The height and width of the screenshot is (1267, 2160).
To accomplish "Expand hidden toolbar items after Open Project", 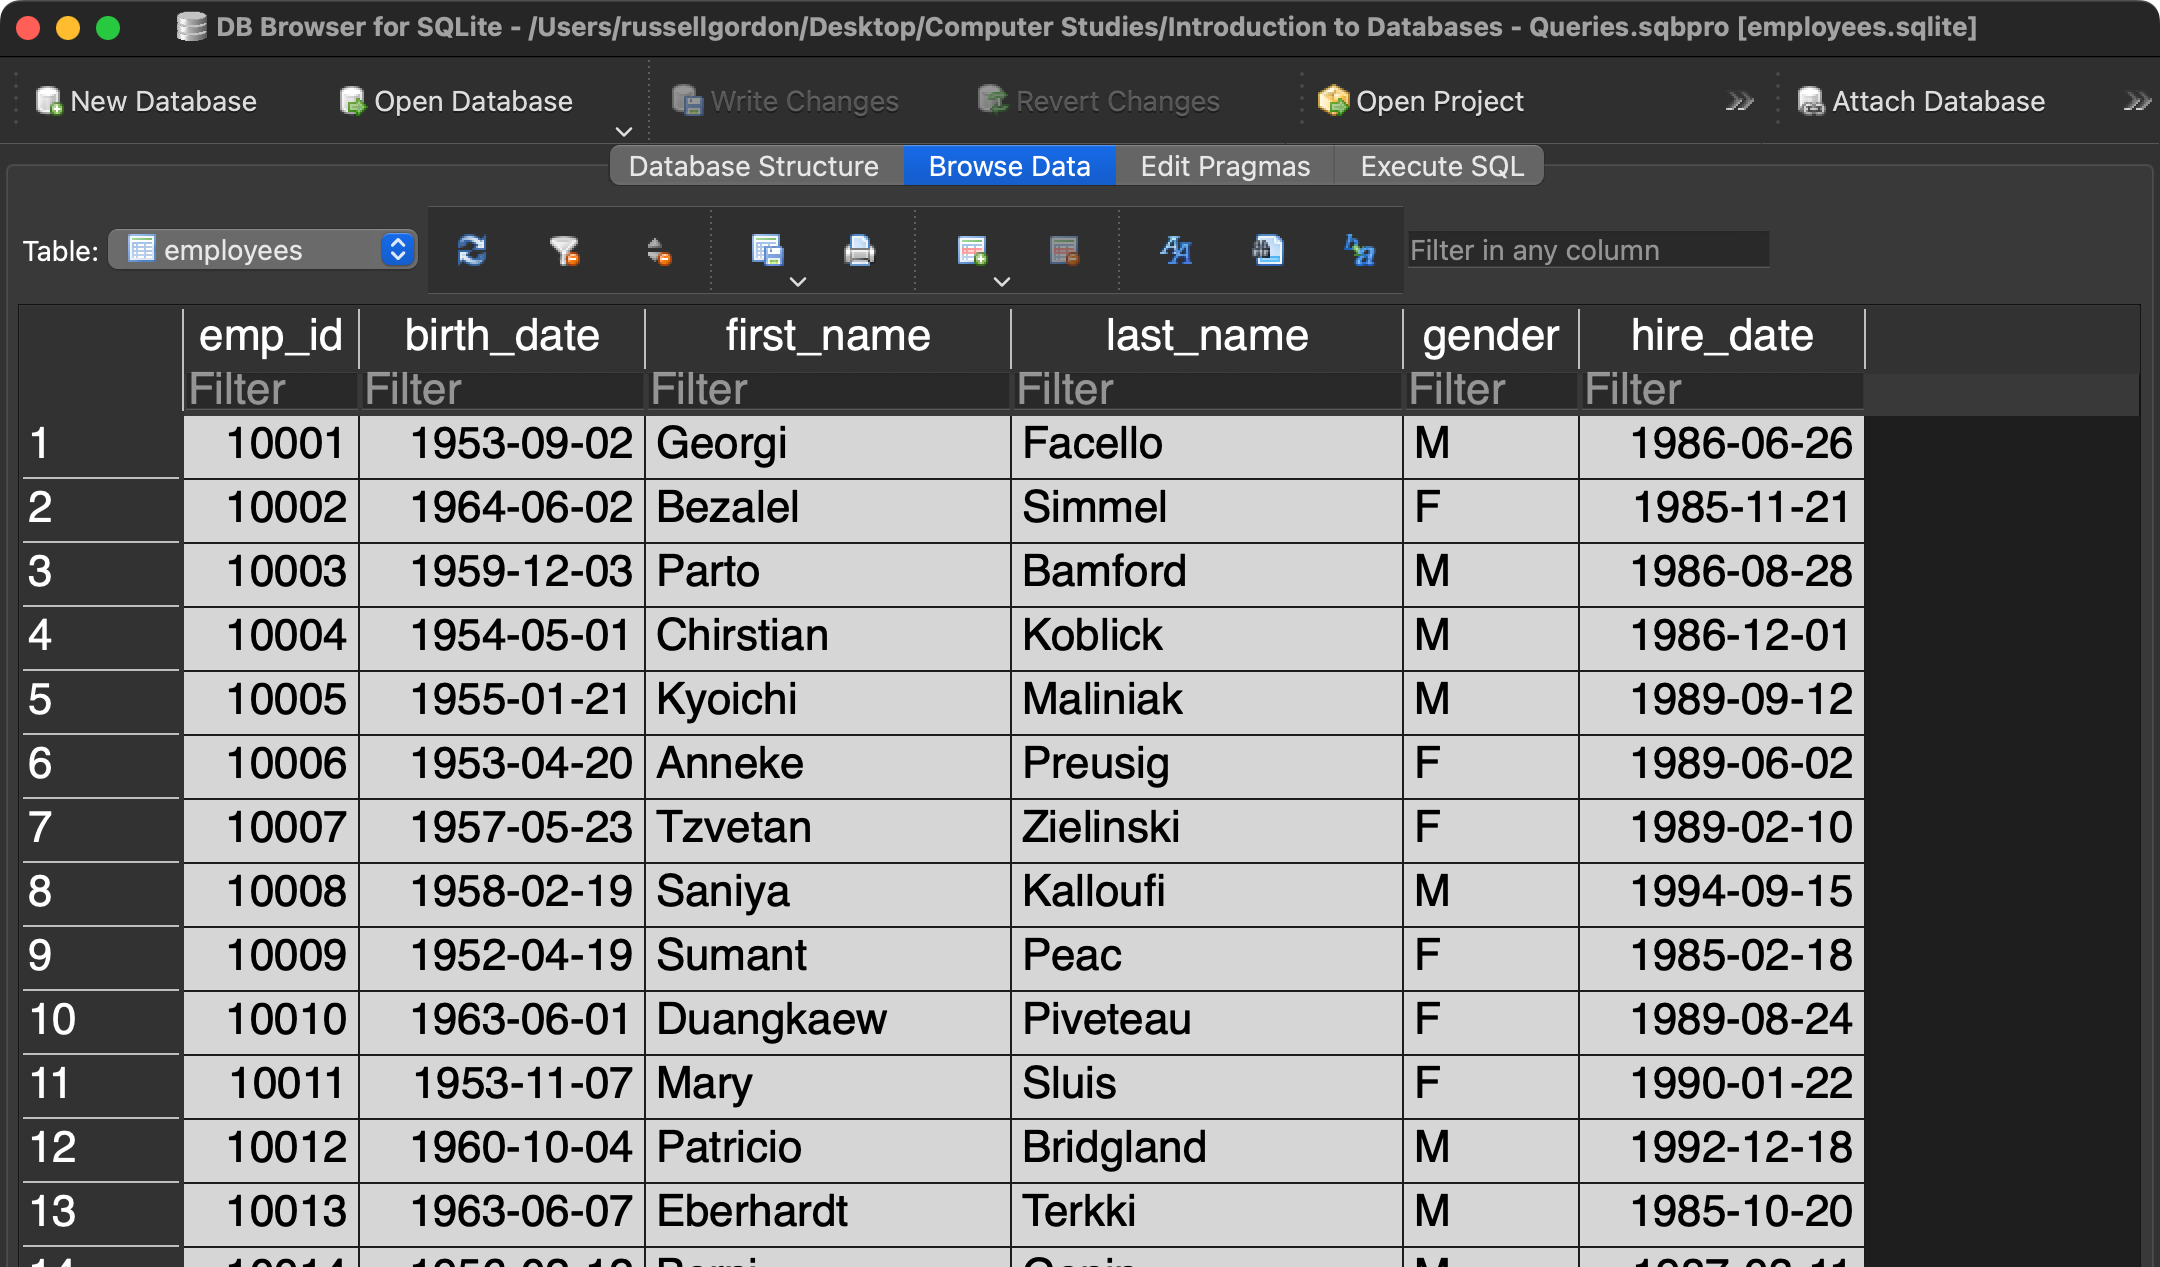I will coord(1739,101).
